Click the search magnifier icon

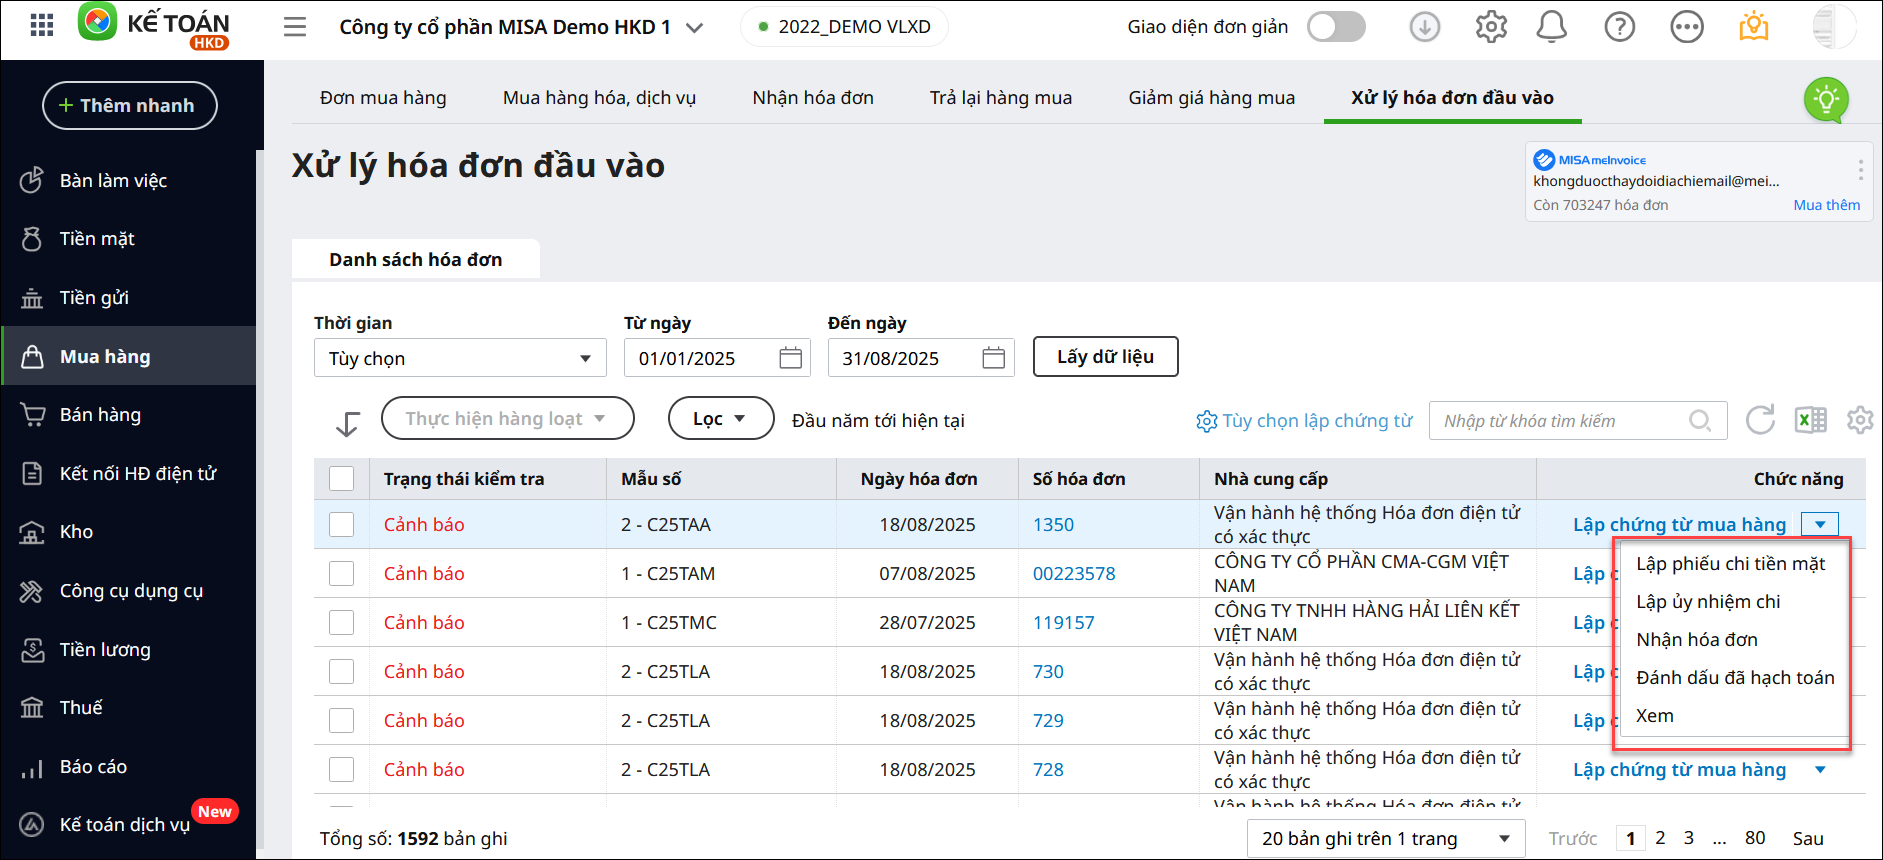[x=1700, y=421]
